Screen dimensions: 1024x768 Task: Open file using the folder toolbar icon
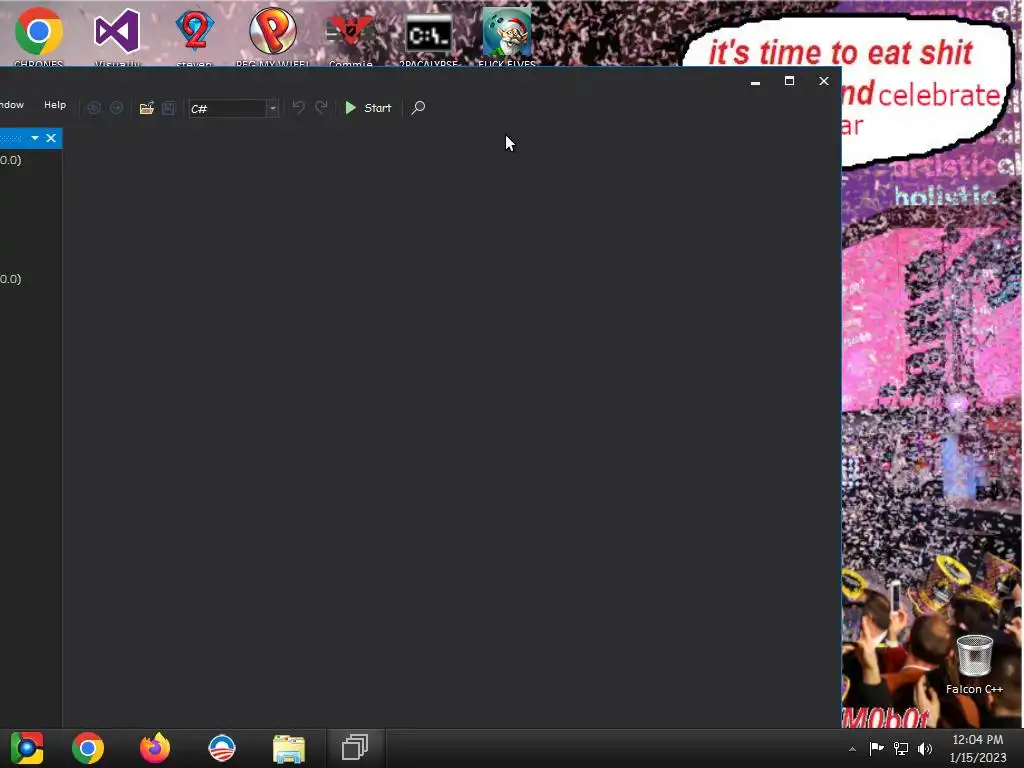click(x=146, y=108)
